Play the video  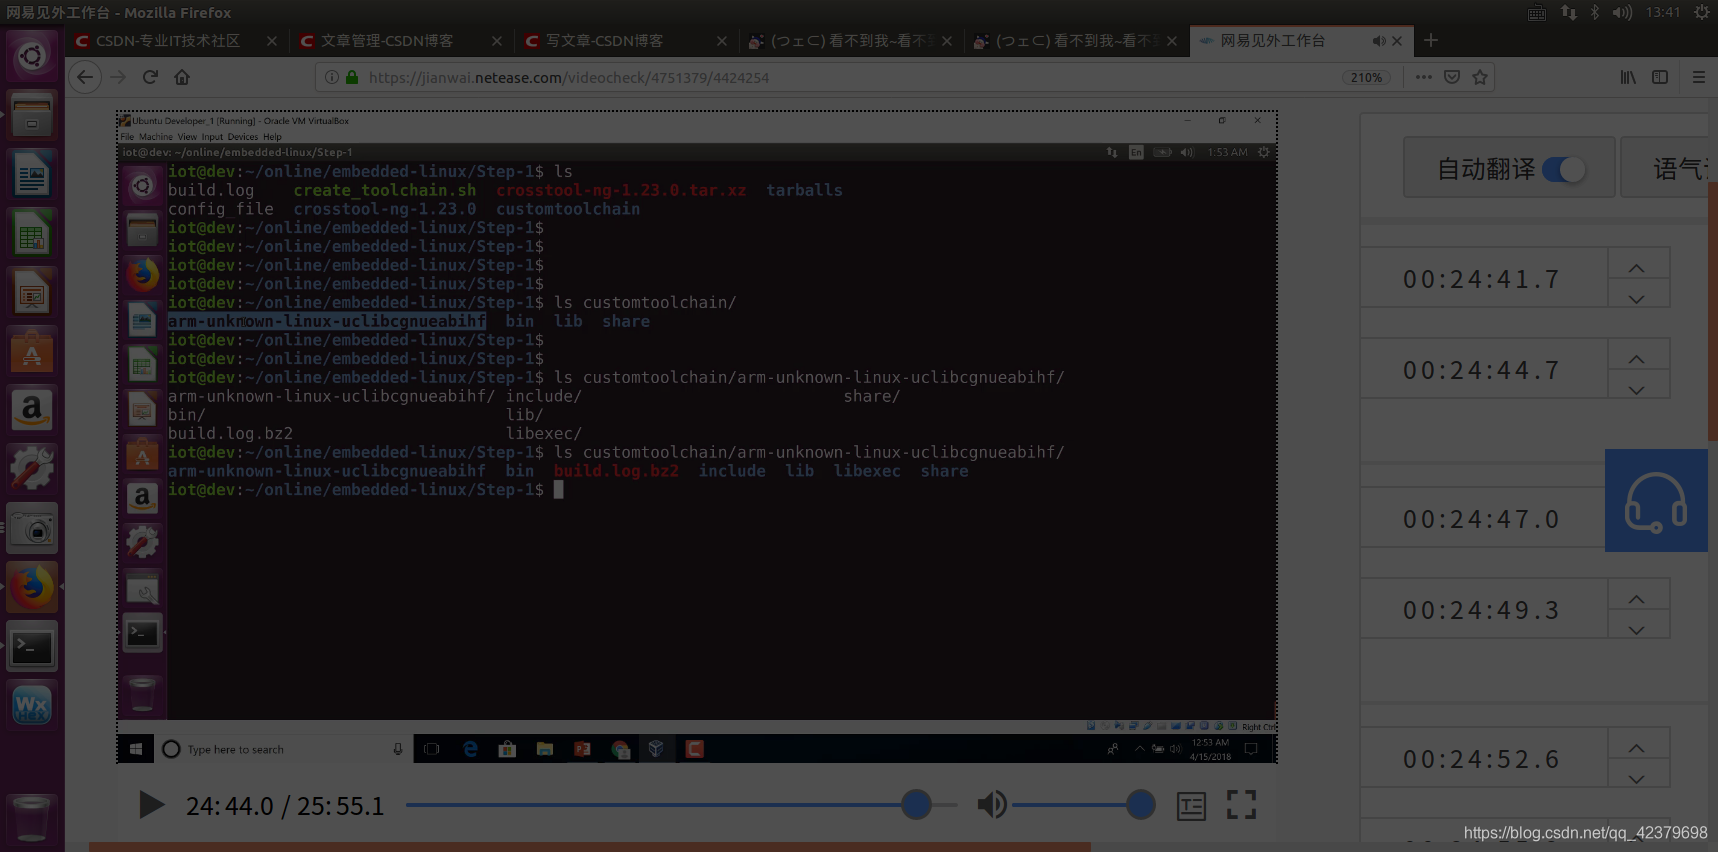click(151, 805)
